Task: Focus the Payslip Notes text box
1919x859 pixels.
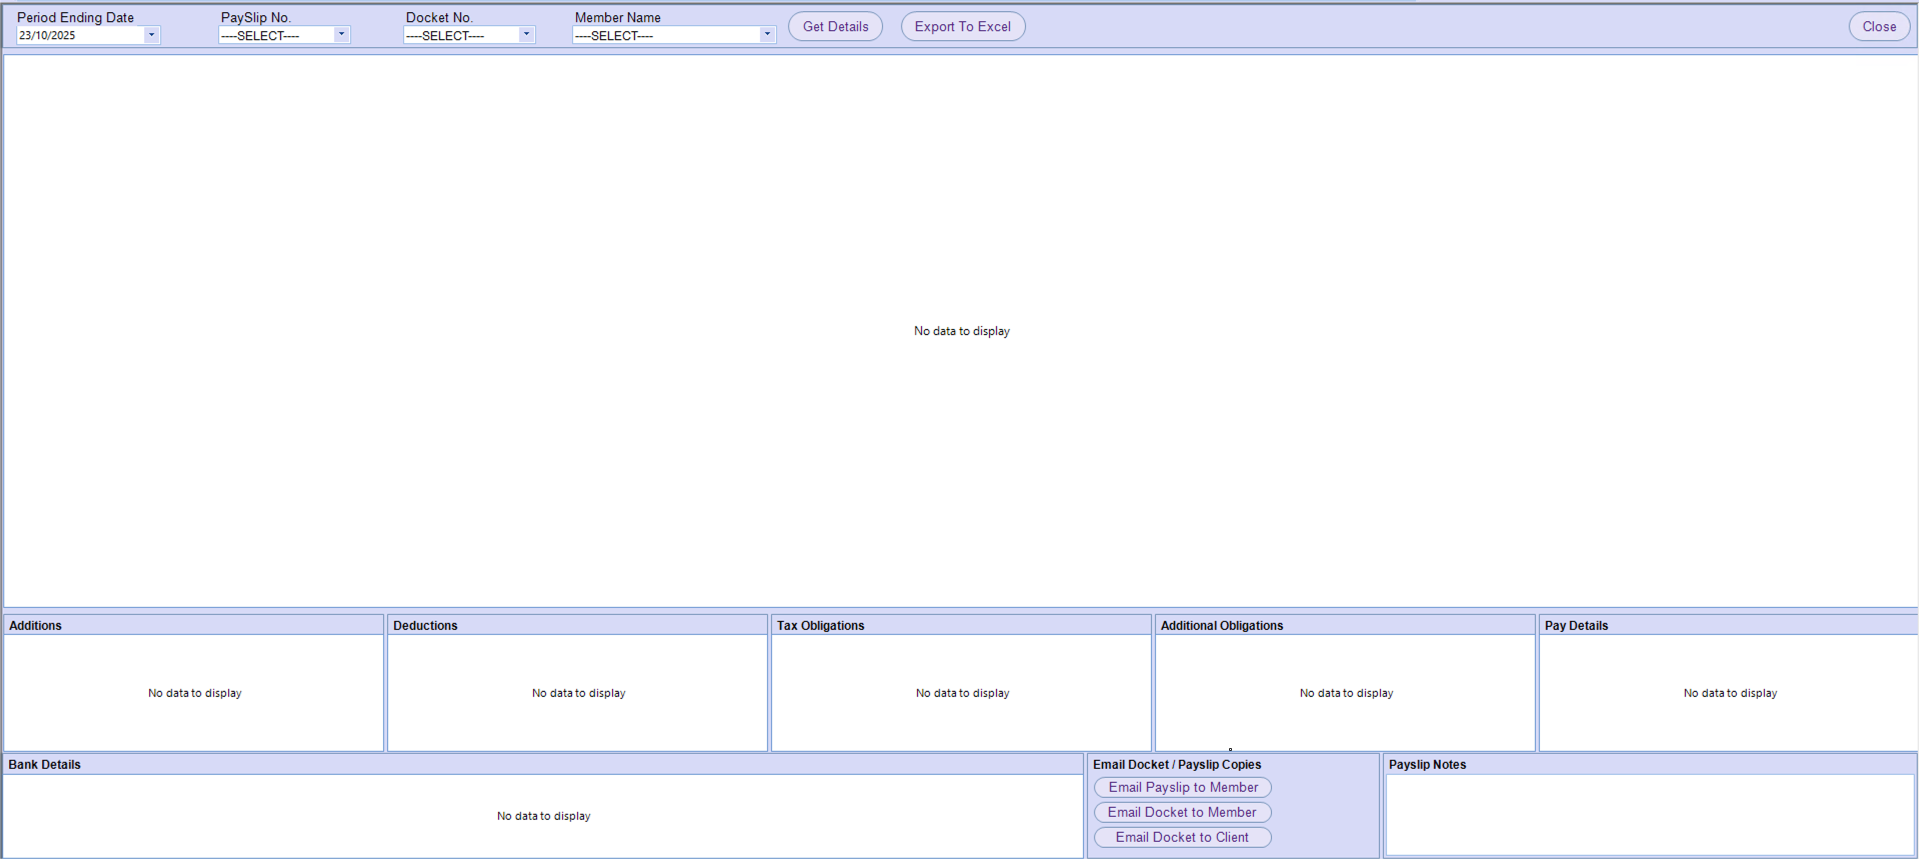Action: point(1649,814)
